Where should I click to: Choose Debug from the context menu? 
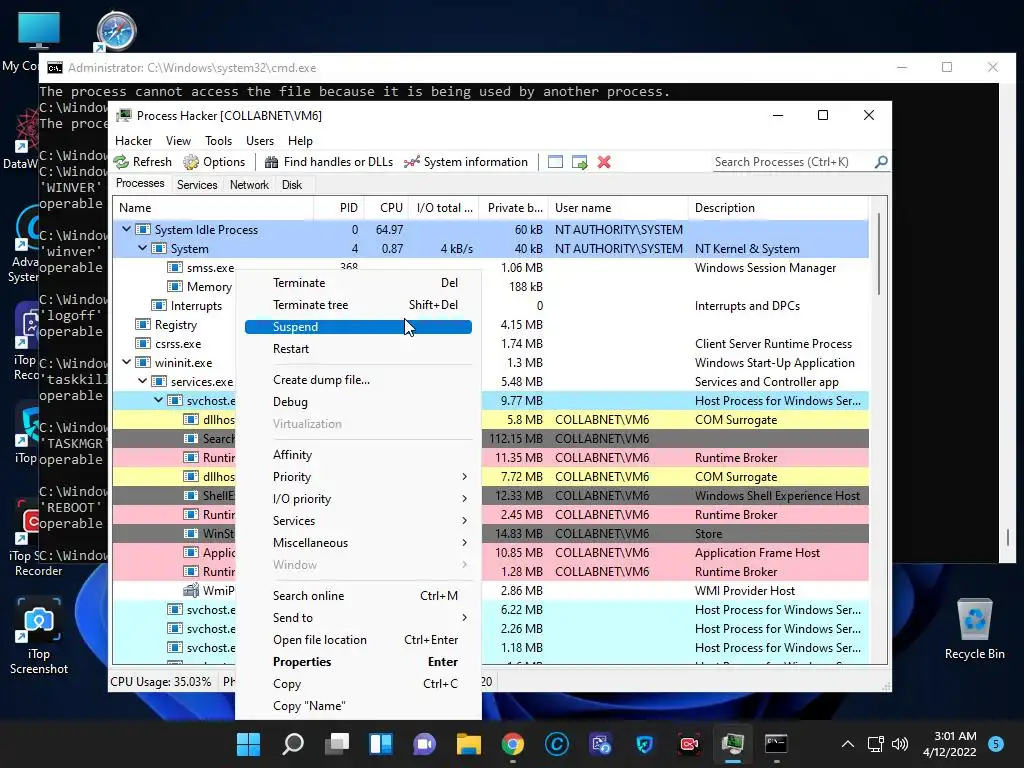(x=358, y=402)
